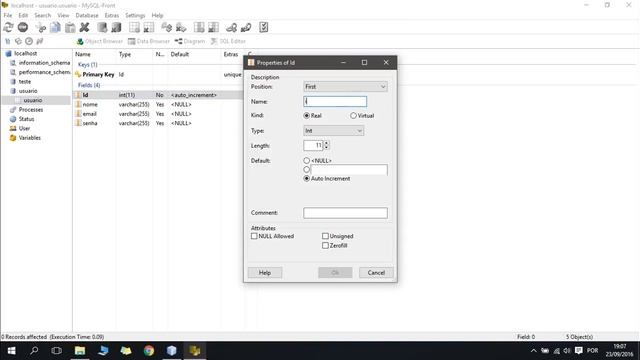The height and width of the screenshot is (360, 640).
Task: Click the Create Foreign Key link icon
Action: pos(231,27)
